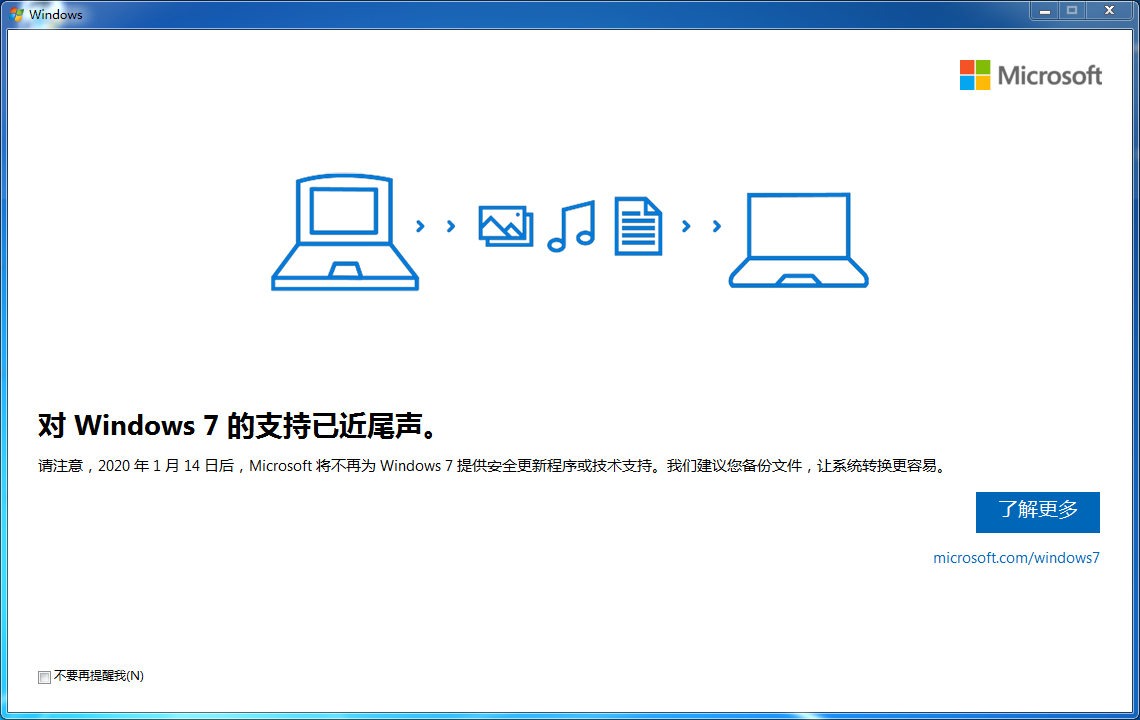Click chevron just left of pictures icon
Screen dimensions: 1140x720
451,226
